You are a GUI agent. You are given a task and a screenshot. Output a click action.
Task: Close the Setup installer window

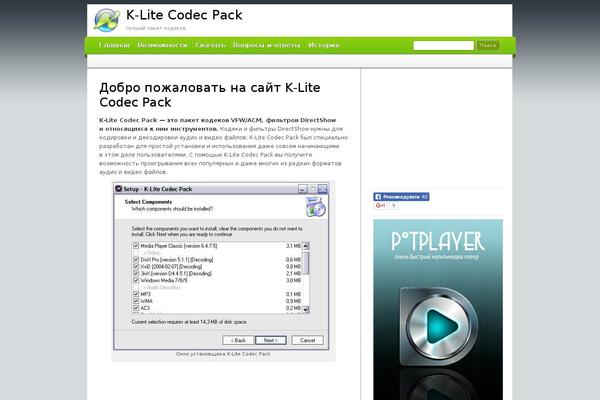(323, 189)
